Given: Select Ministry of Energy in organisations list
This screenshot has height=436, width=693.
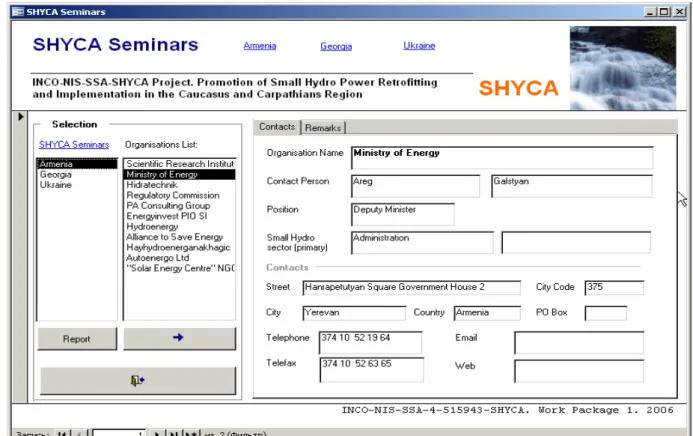Looking at the screenshot, I should (x=179, y=174).
